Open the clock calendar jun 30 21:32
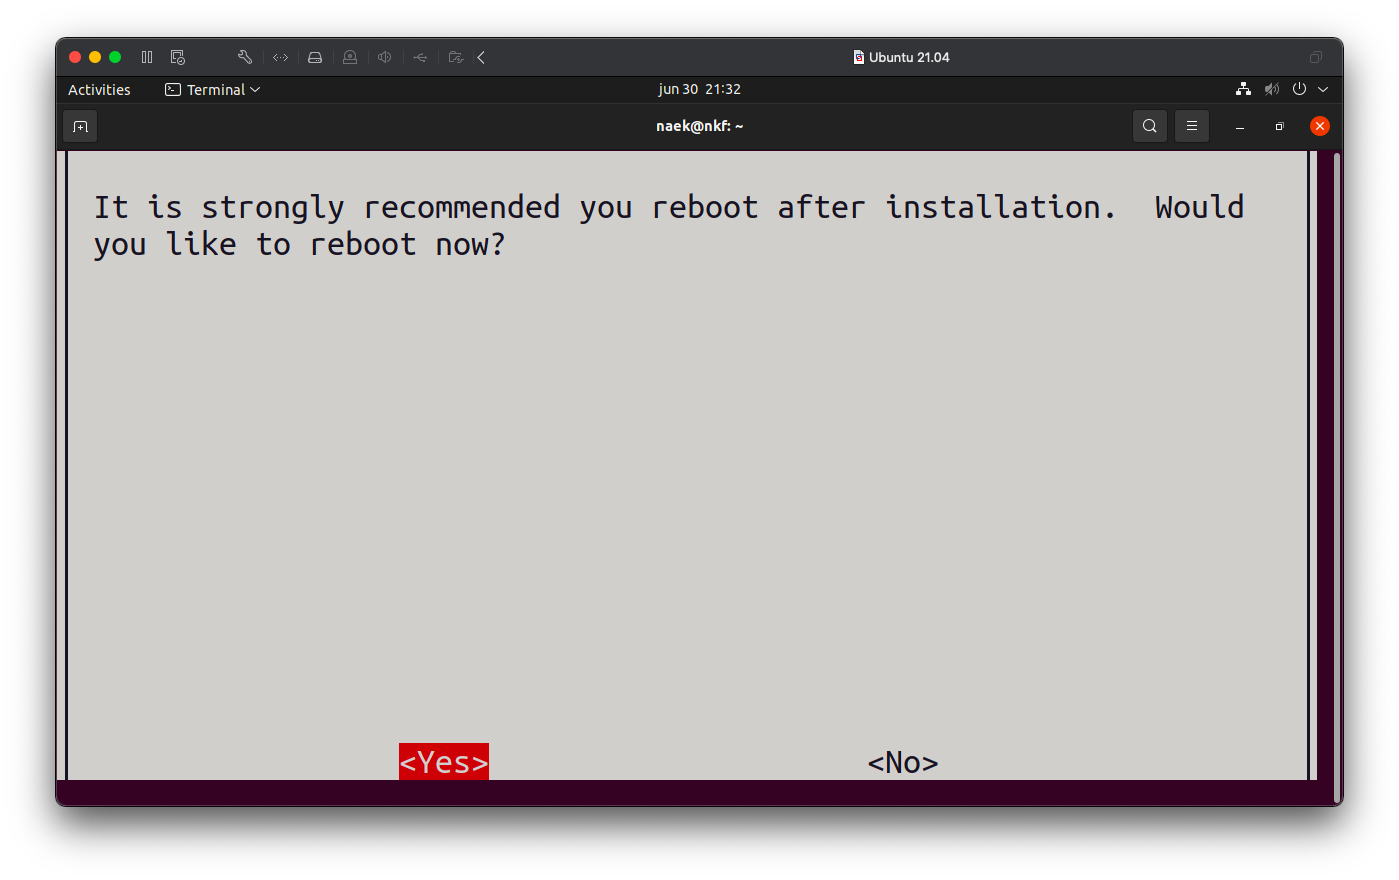Image resolution: width=1399 pixels, height=880 pixels. [x=699, y=89]
